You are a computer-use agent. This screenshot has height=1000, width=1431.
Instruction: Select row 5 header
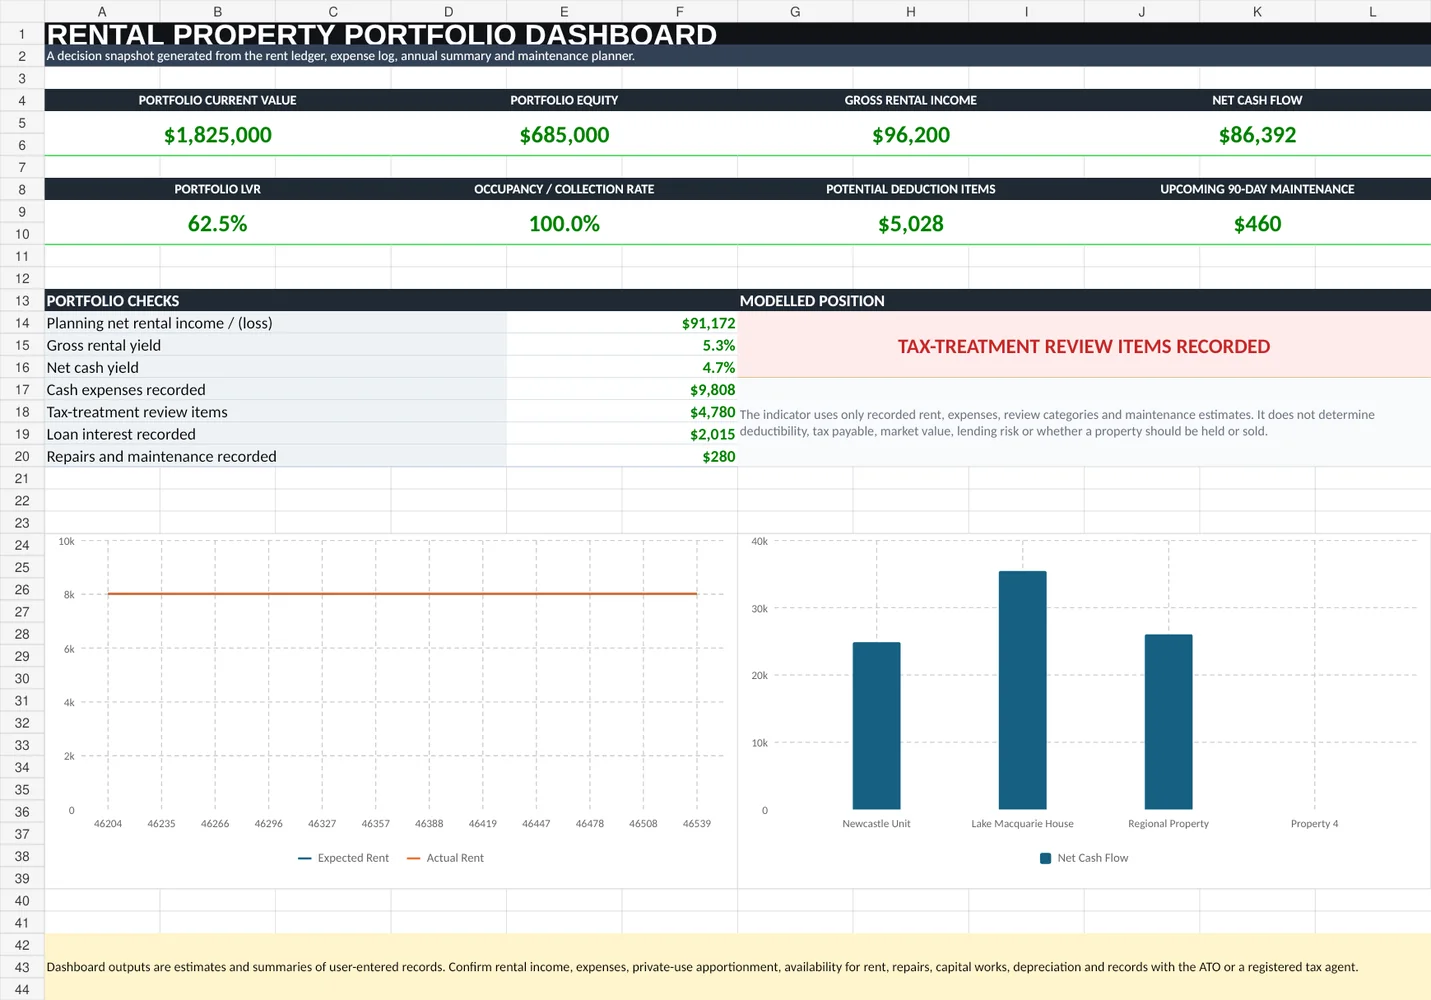tap(22, 123)
